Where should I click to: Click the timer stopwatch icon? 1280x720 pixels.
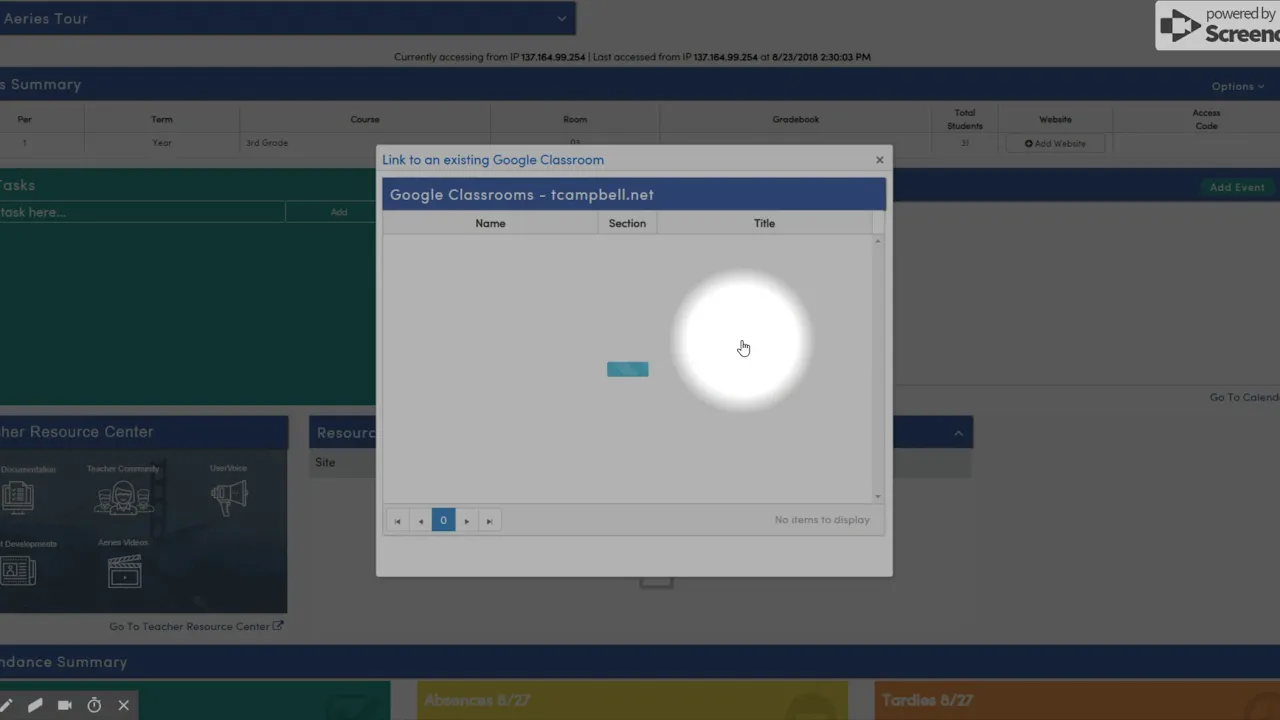[x=94, y=705]
